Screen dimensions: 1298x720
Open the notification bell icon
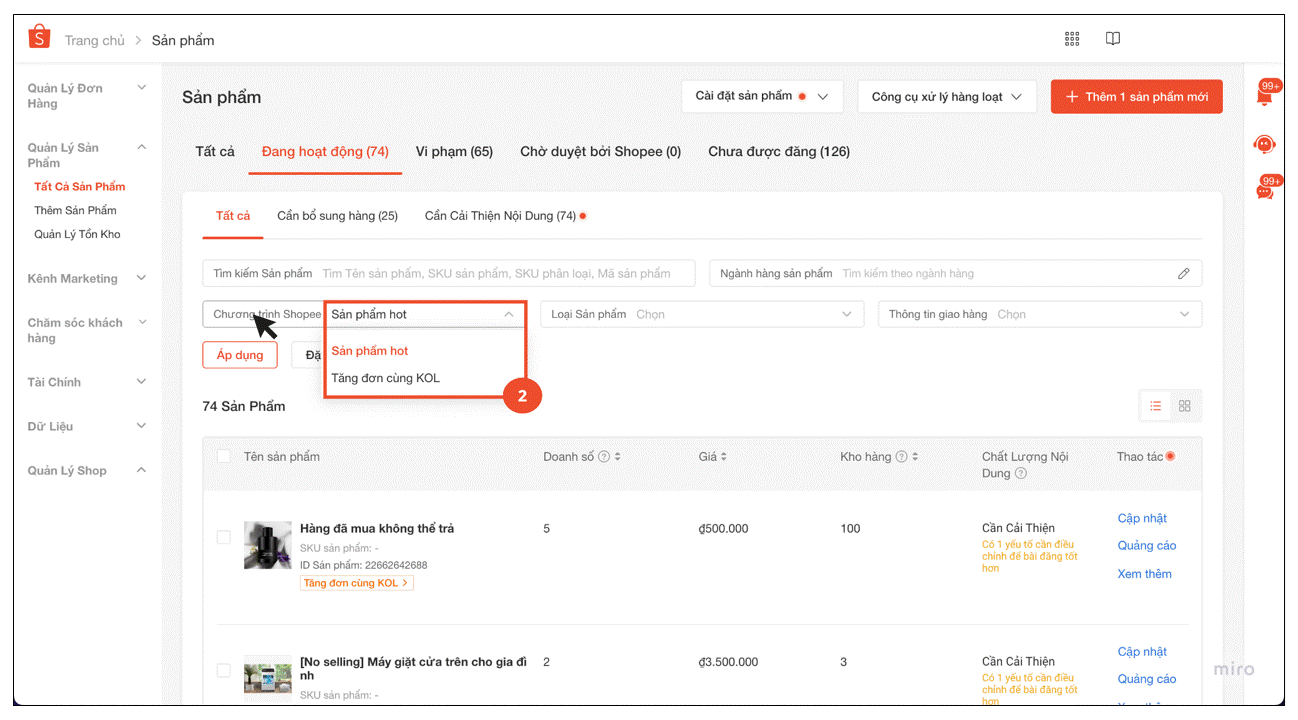pyautogui.click(x=1264, y=97)
